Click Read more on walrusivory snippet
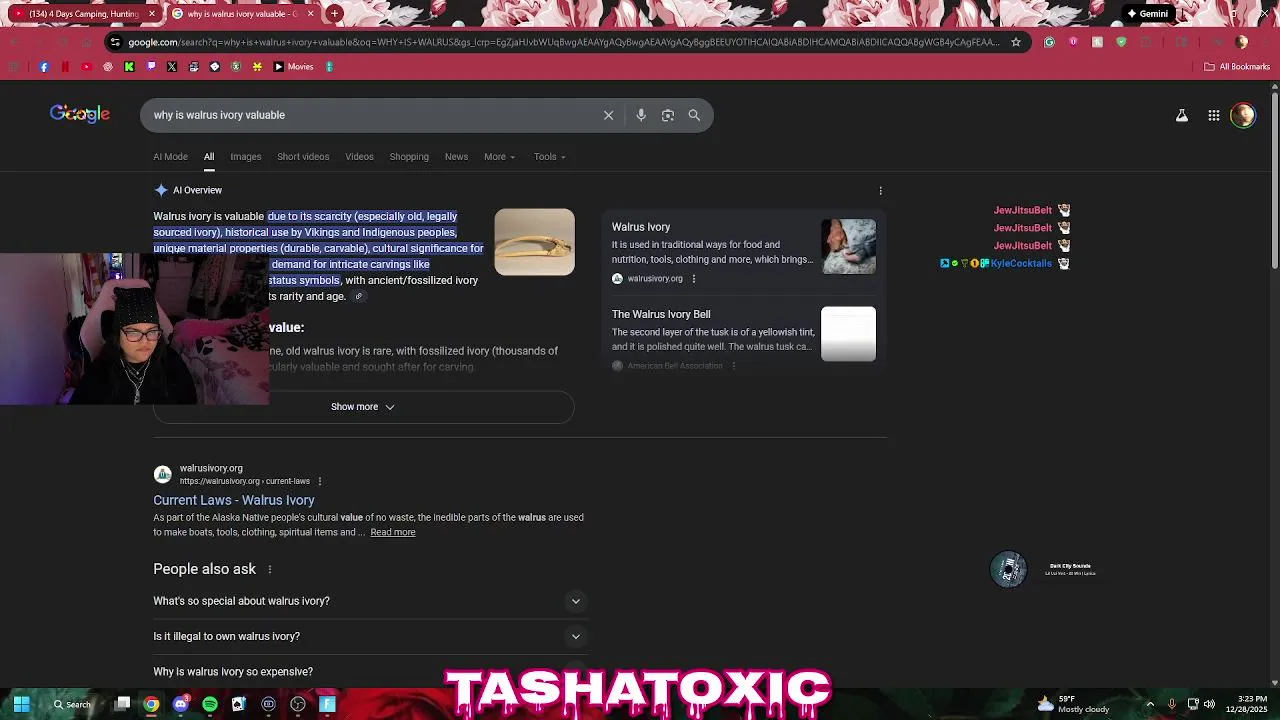 tap(393, 533)
